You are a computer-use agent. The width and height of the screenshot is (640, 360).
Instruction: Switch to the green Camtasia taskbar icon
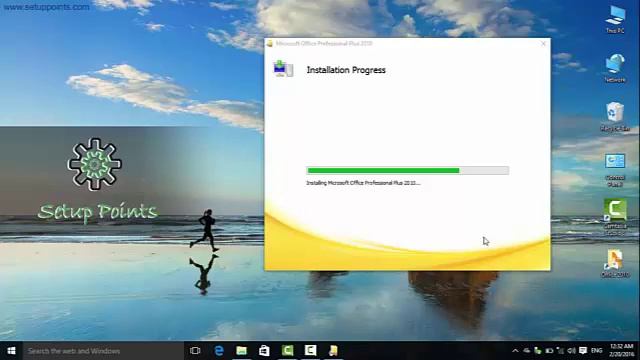click(x=287, y=351)
